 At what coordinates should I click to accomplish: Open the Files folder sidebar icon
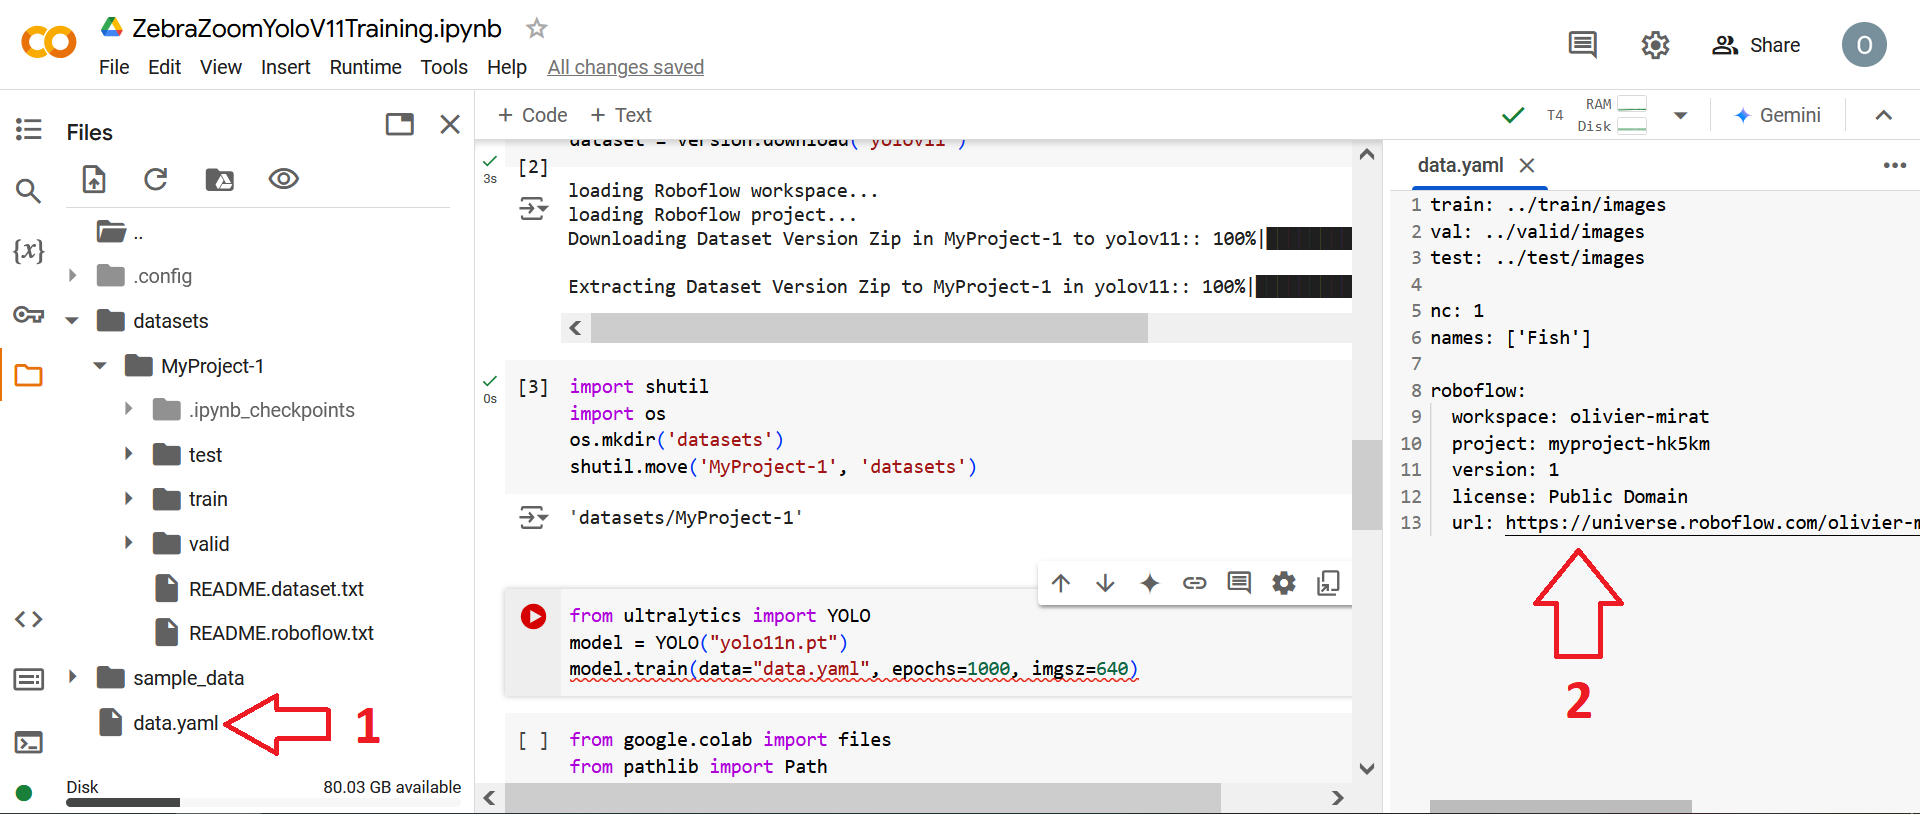point(28,376)
